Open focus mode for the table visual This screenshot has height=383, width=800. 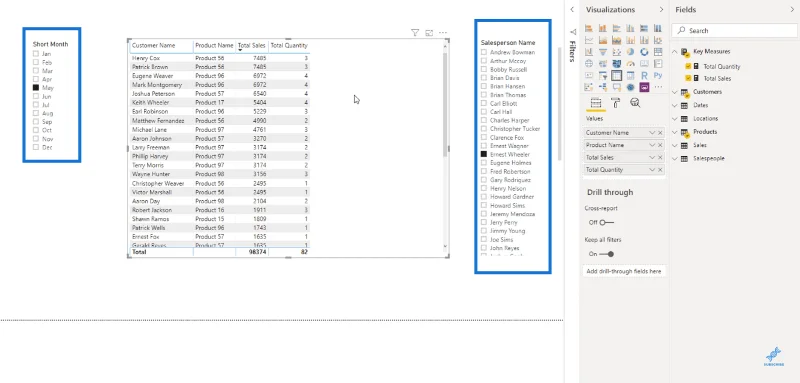pos(429,33)
